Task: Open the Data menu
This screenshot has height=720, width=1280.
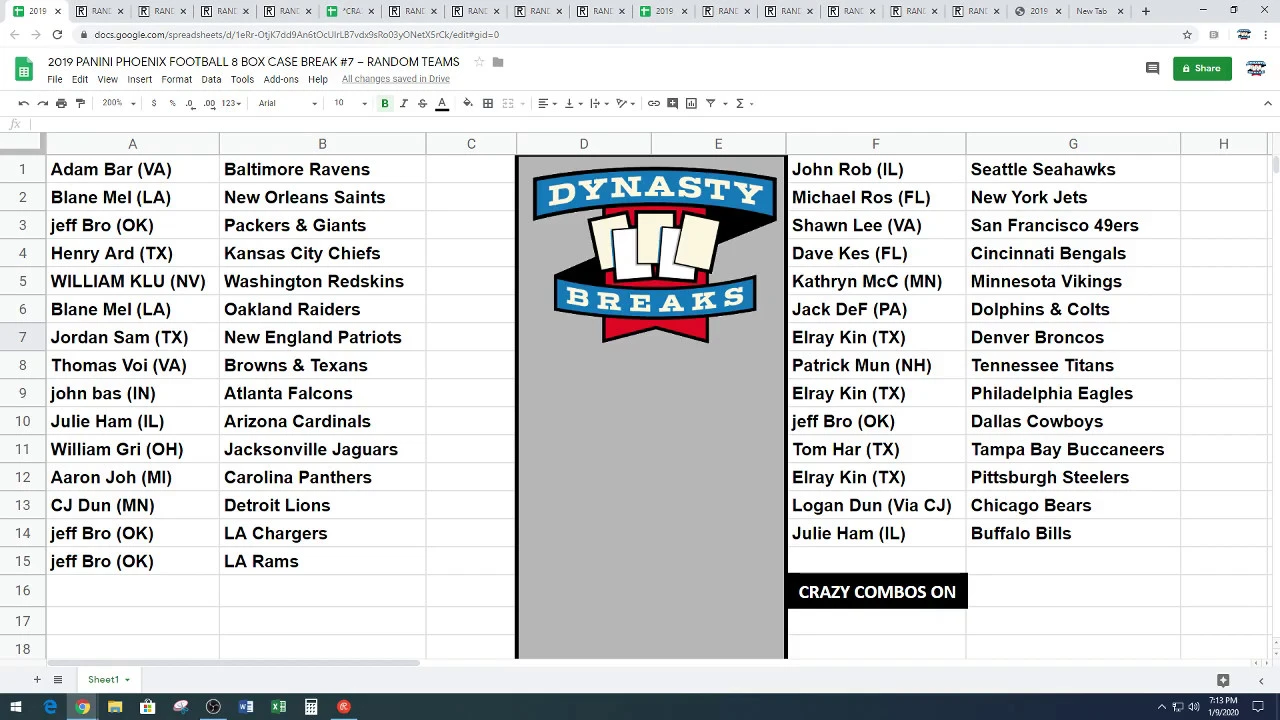Action: [x=211, y=79]
